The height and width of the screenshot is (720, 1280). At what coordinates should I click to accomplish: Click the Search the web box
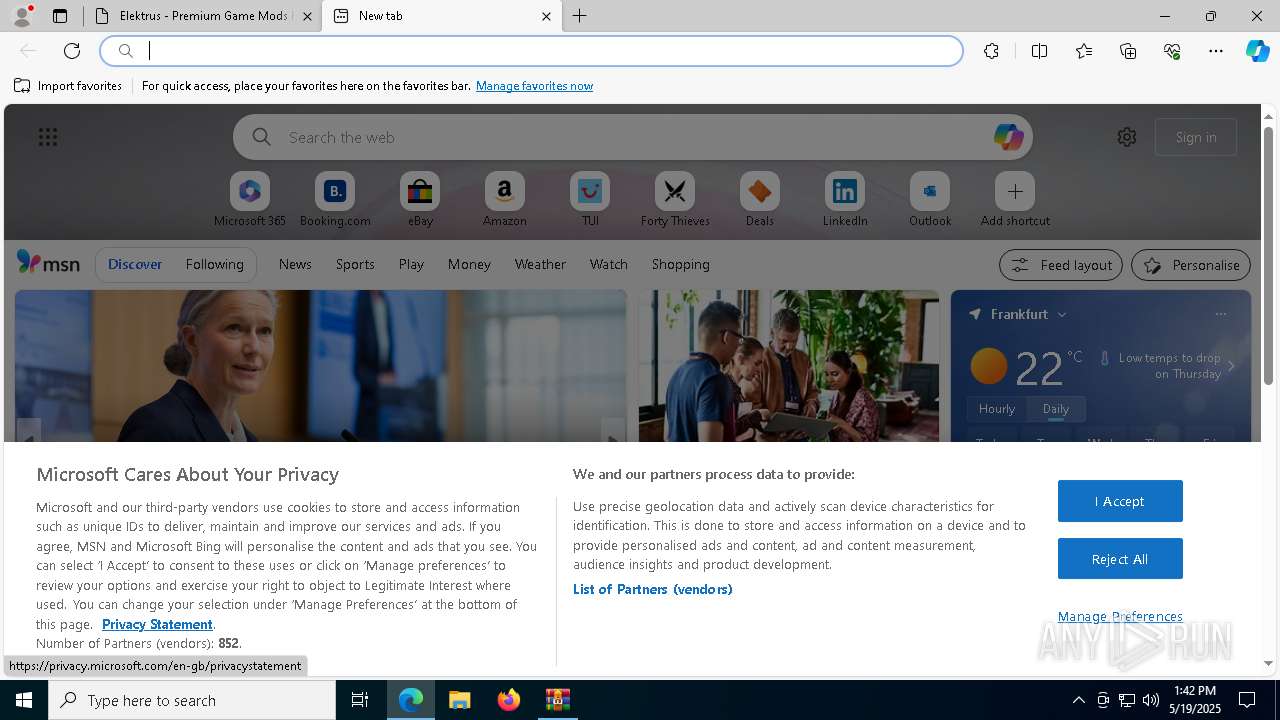(x=632, y=137)
